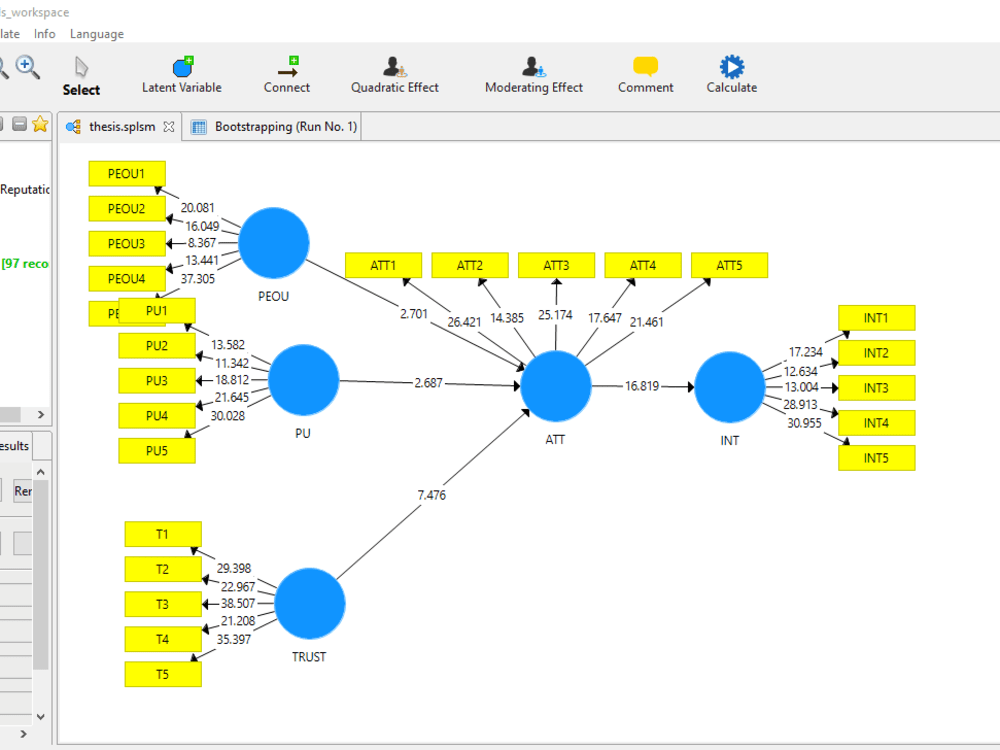This screenshot has height=750, width=1000.
Task: Open the Language menu
Action: (x=96, y=33)
